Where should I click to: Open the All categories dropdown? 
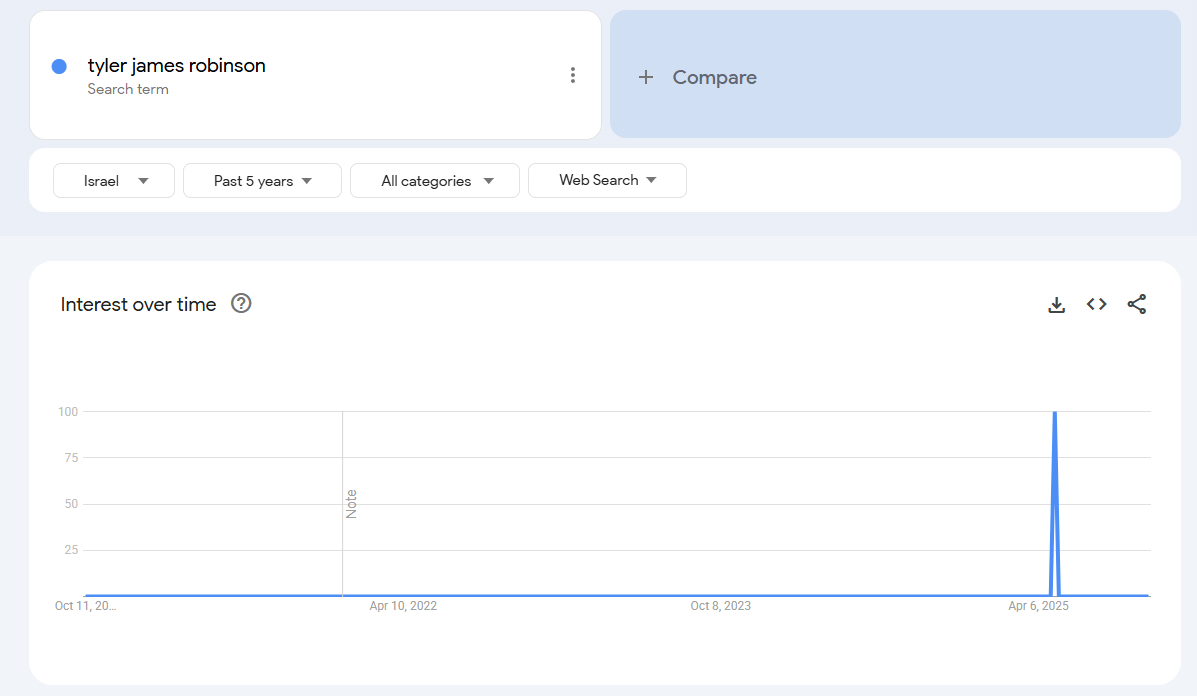tap(434, 181)
